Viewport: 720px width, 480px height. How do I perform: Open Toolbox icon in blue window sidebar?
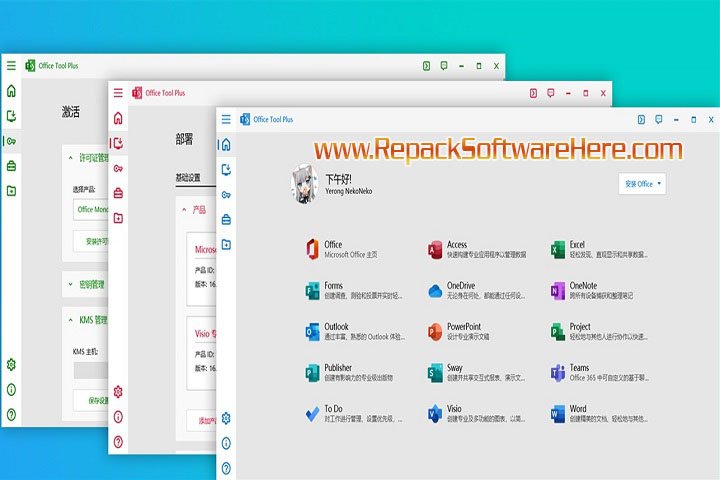point(226,220)
